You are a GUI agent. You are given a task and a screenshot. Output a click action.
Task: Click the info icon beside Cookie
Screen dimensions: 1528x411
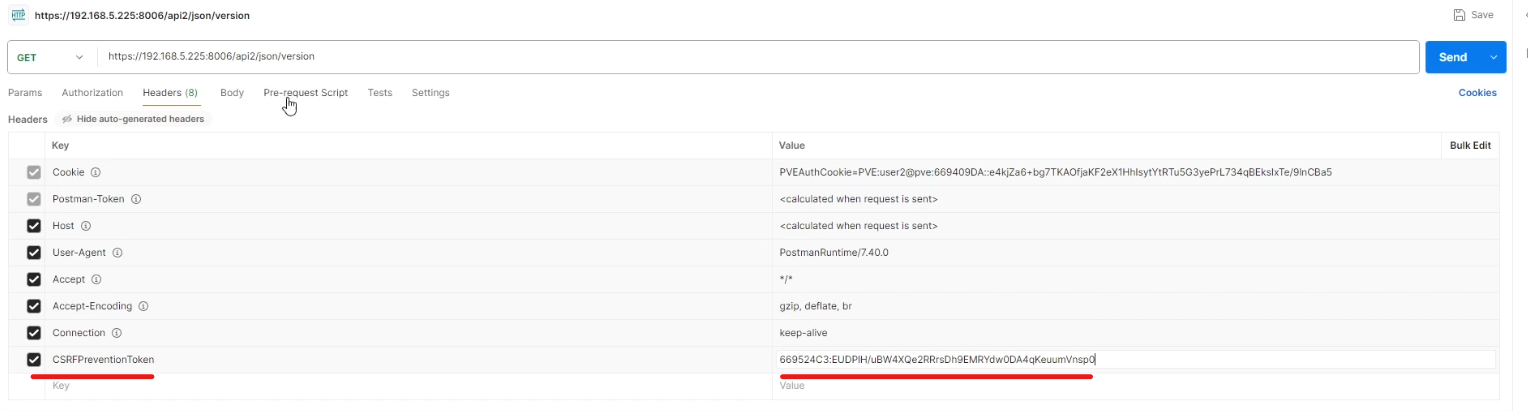(96, 173)
